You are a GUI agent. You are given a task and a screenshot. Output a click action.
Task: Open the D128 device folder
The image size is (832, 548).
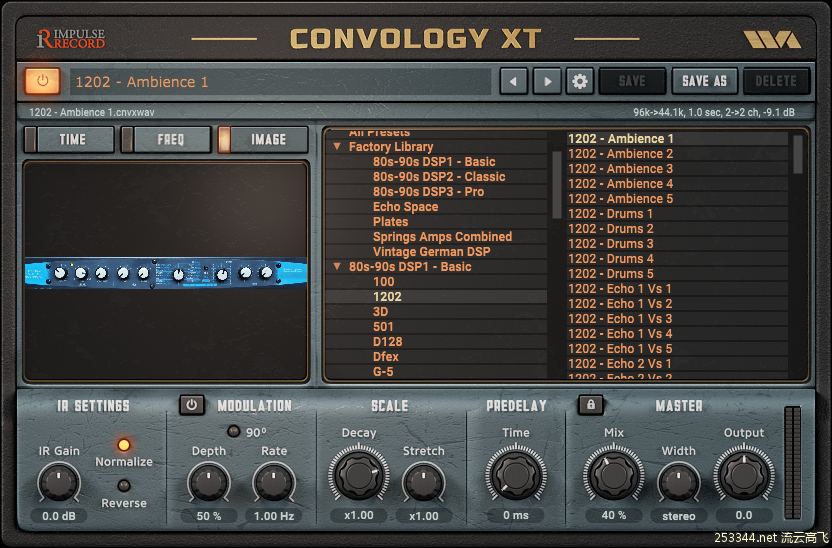tap(387, 342)
